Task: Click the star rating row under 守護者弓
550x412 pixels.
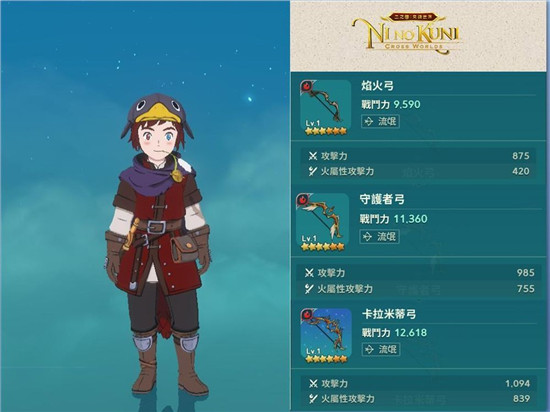Action: (x=322, y=246)
